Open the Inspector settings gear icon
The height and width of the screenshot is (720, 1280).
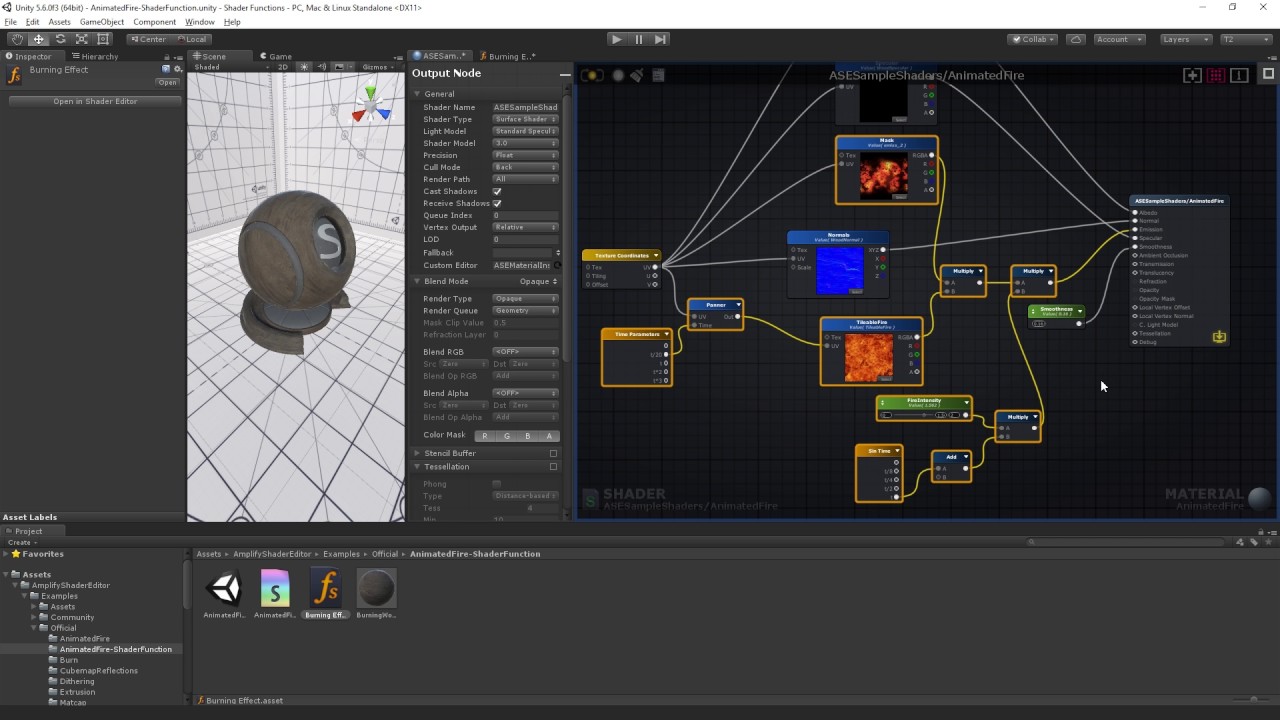point(177,69)
